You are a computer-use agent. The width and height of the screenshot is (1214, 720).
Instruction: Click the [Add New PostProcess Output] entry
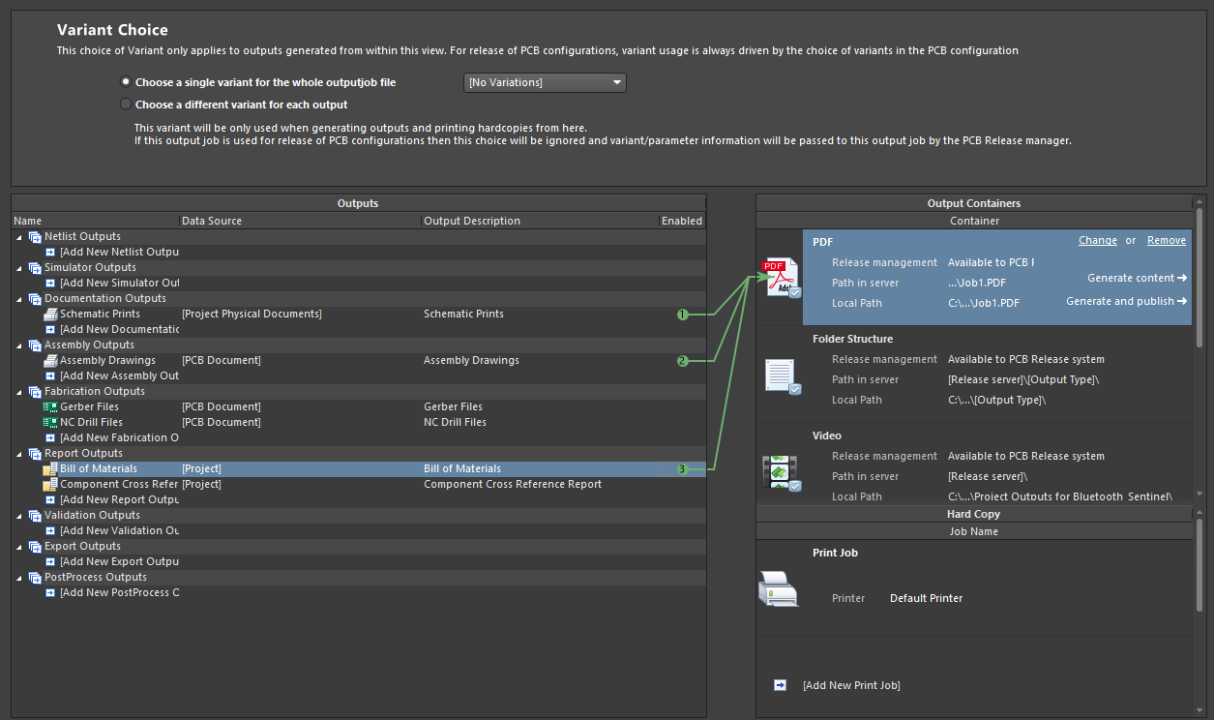click(x=120, y=593)
